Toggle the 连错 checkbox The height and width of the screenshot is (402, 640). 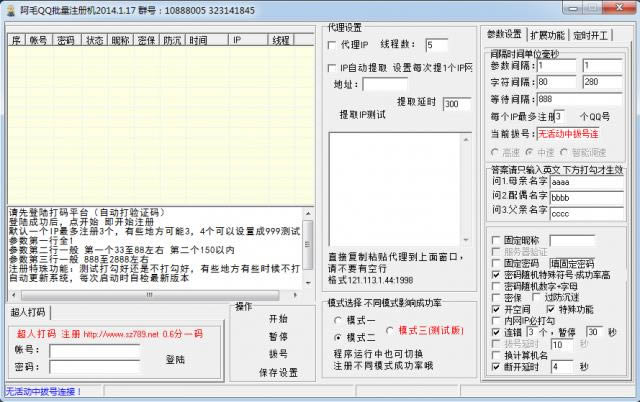tap(496, 332)
